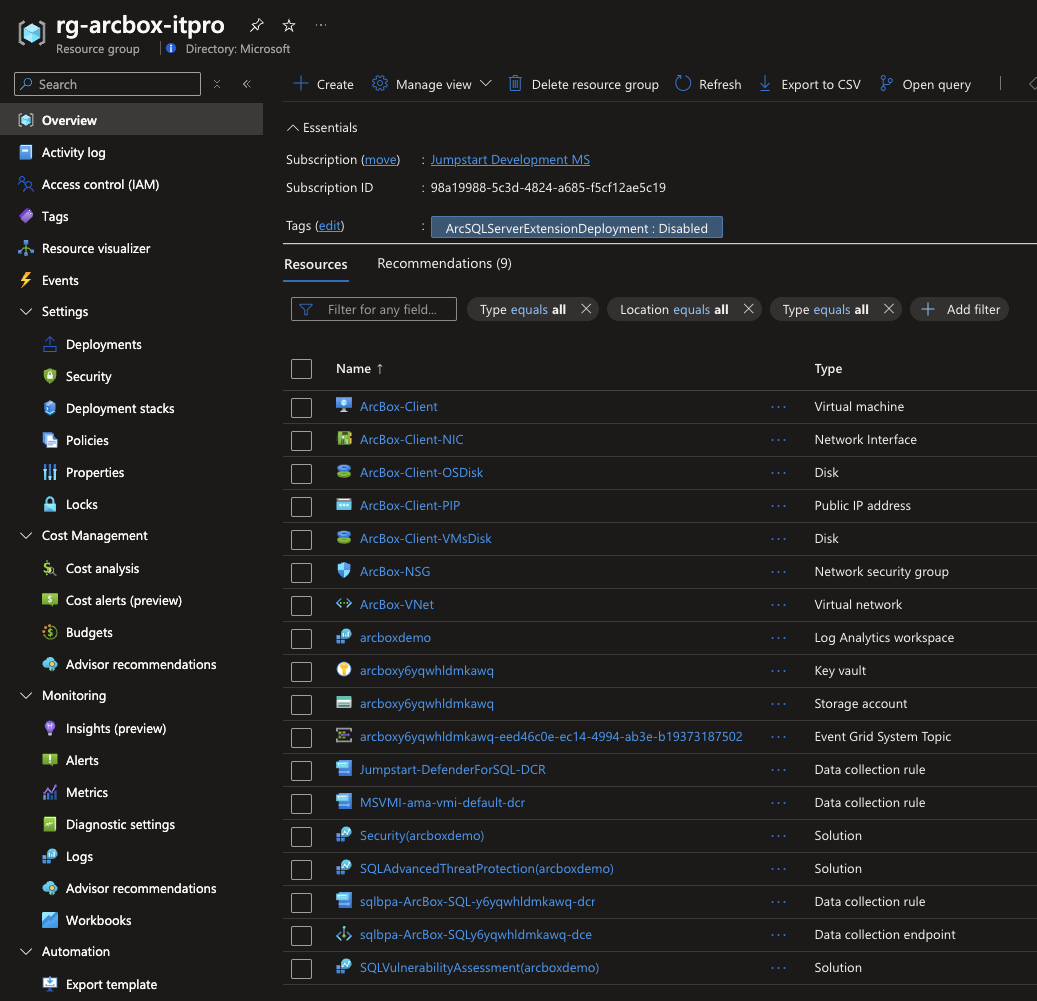The height and width of the screenshot is (1001, 1037).
Task: Check the ArcBox-VNet row checkbox
Action: coord(302,606)
